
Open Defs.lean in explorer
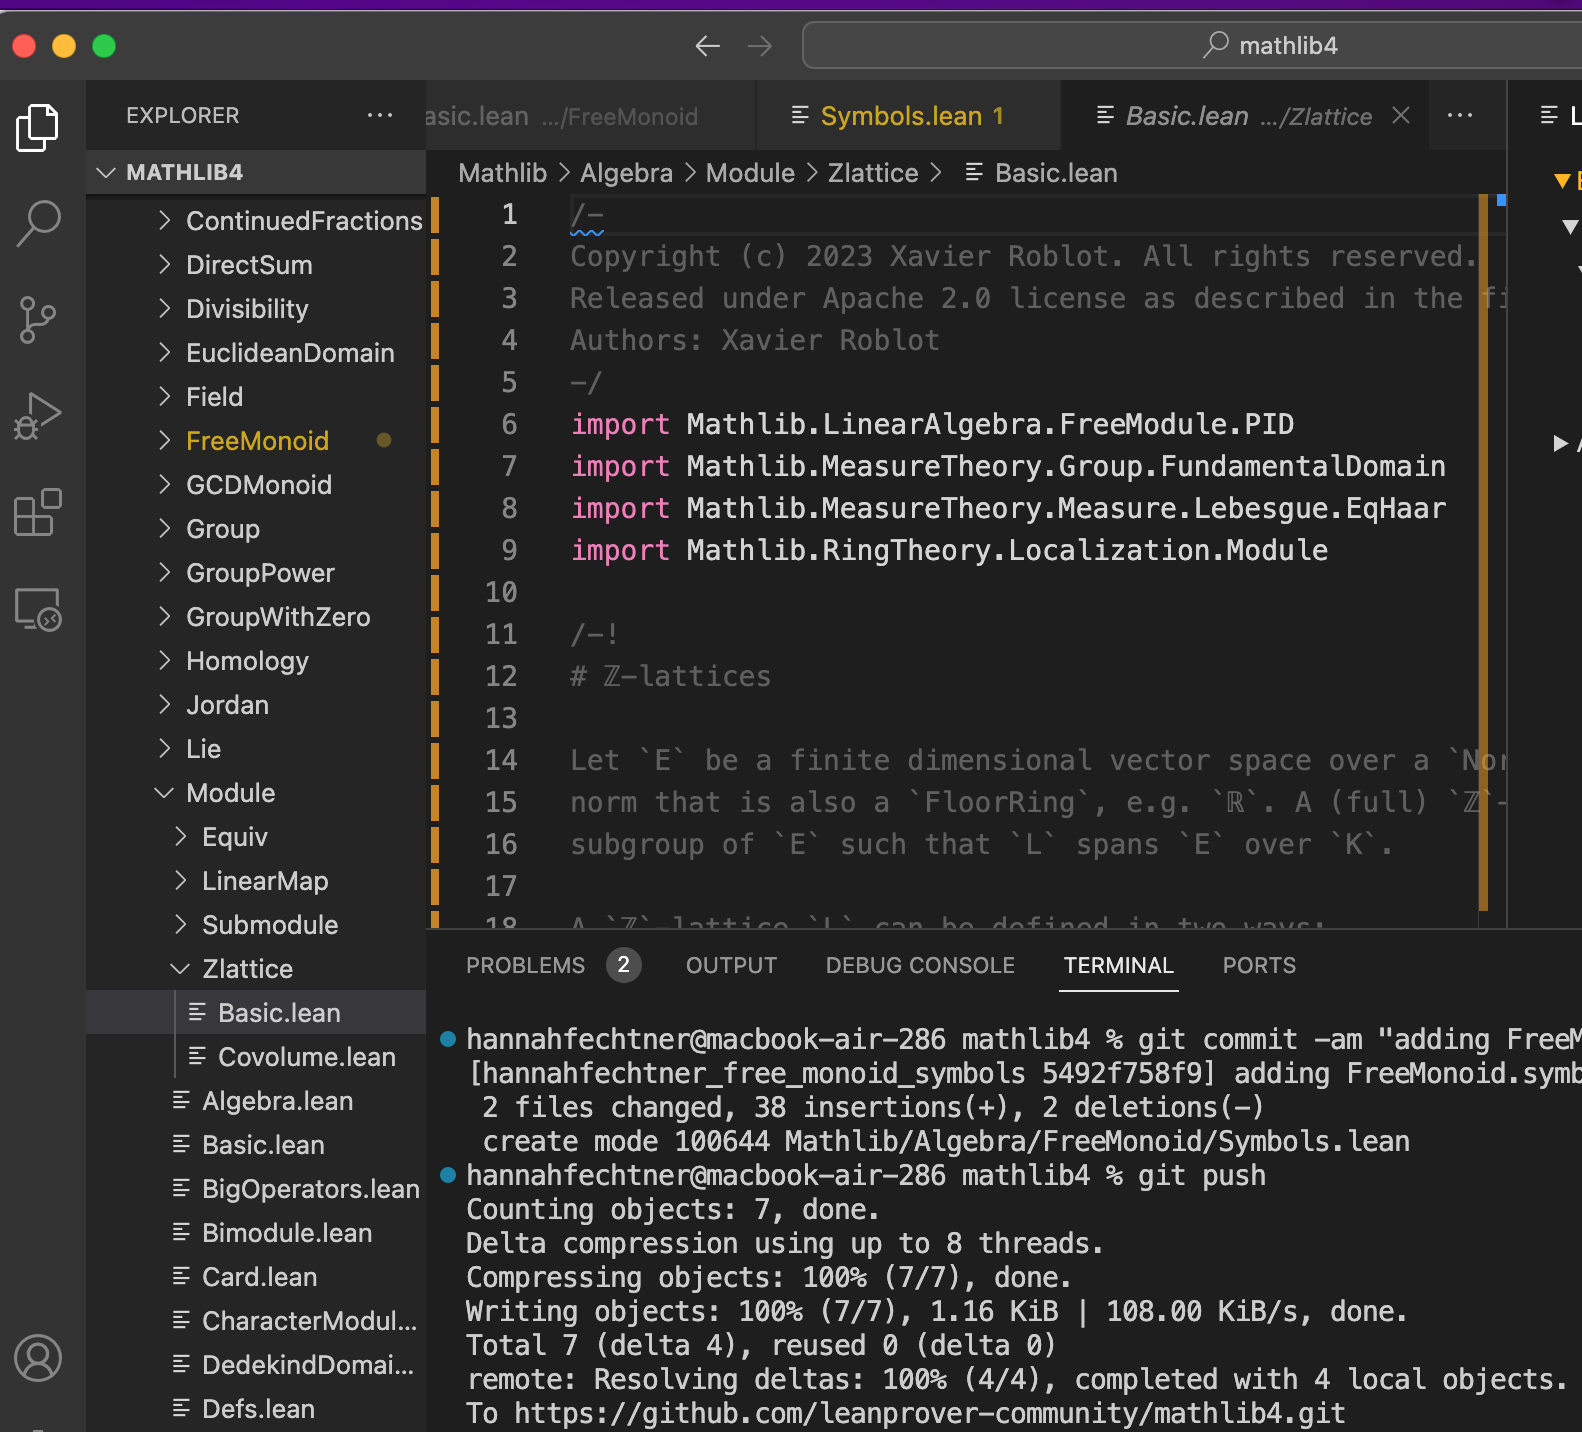point(256,1409)
